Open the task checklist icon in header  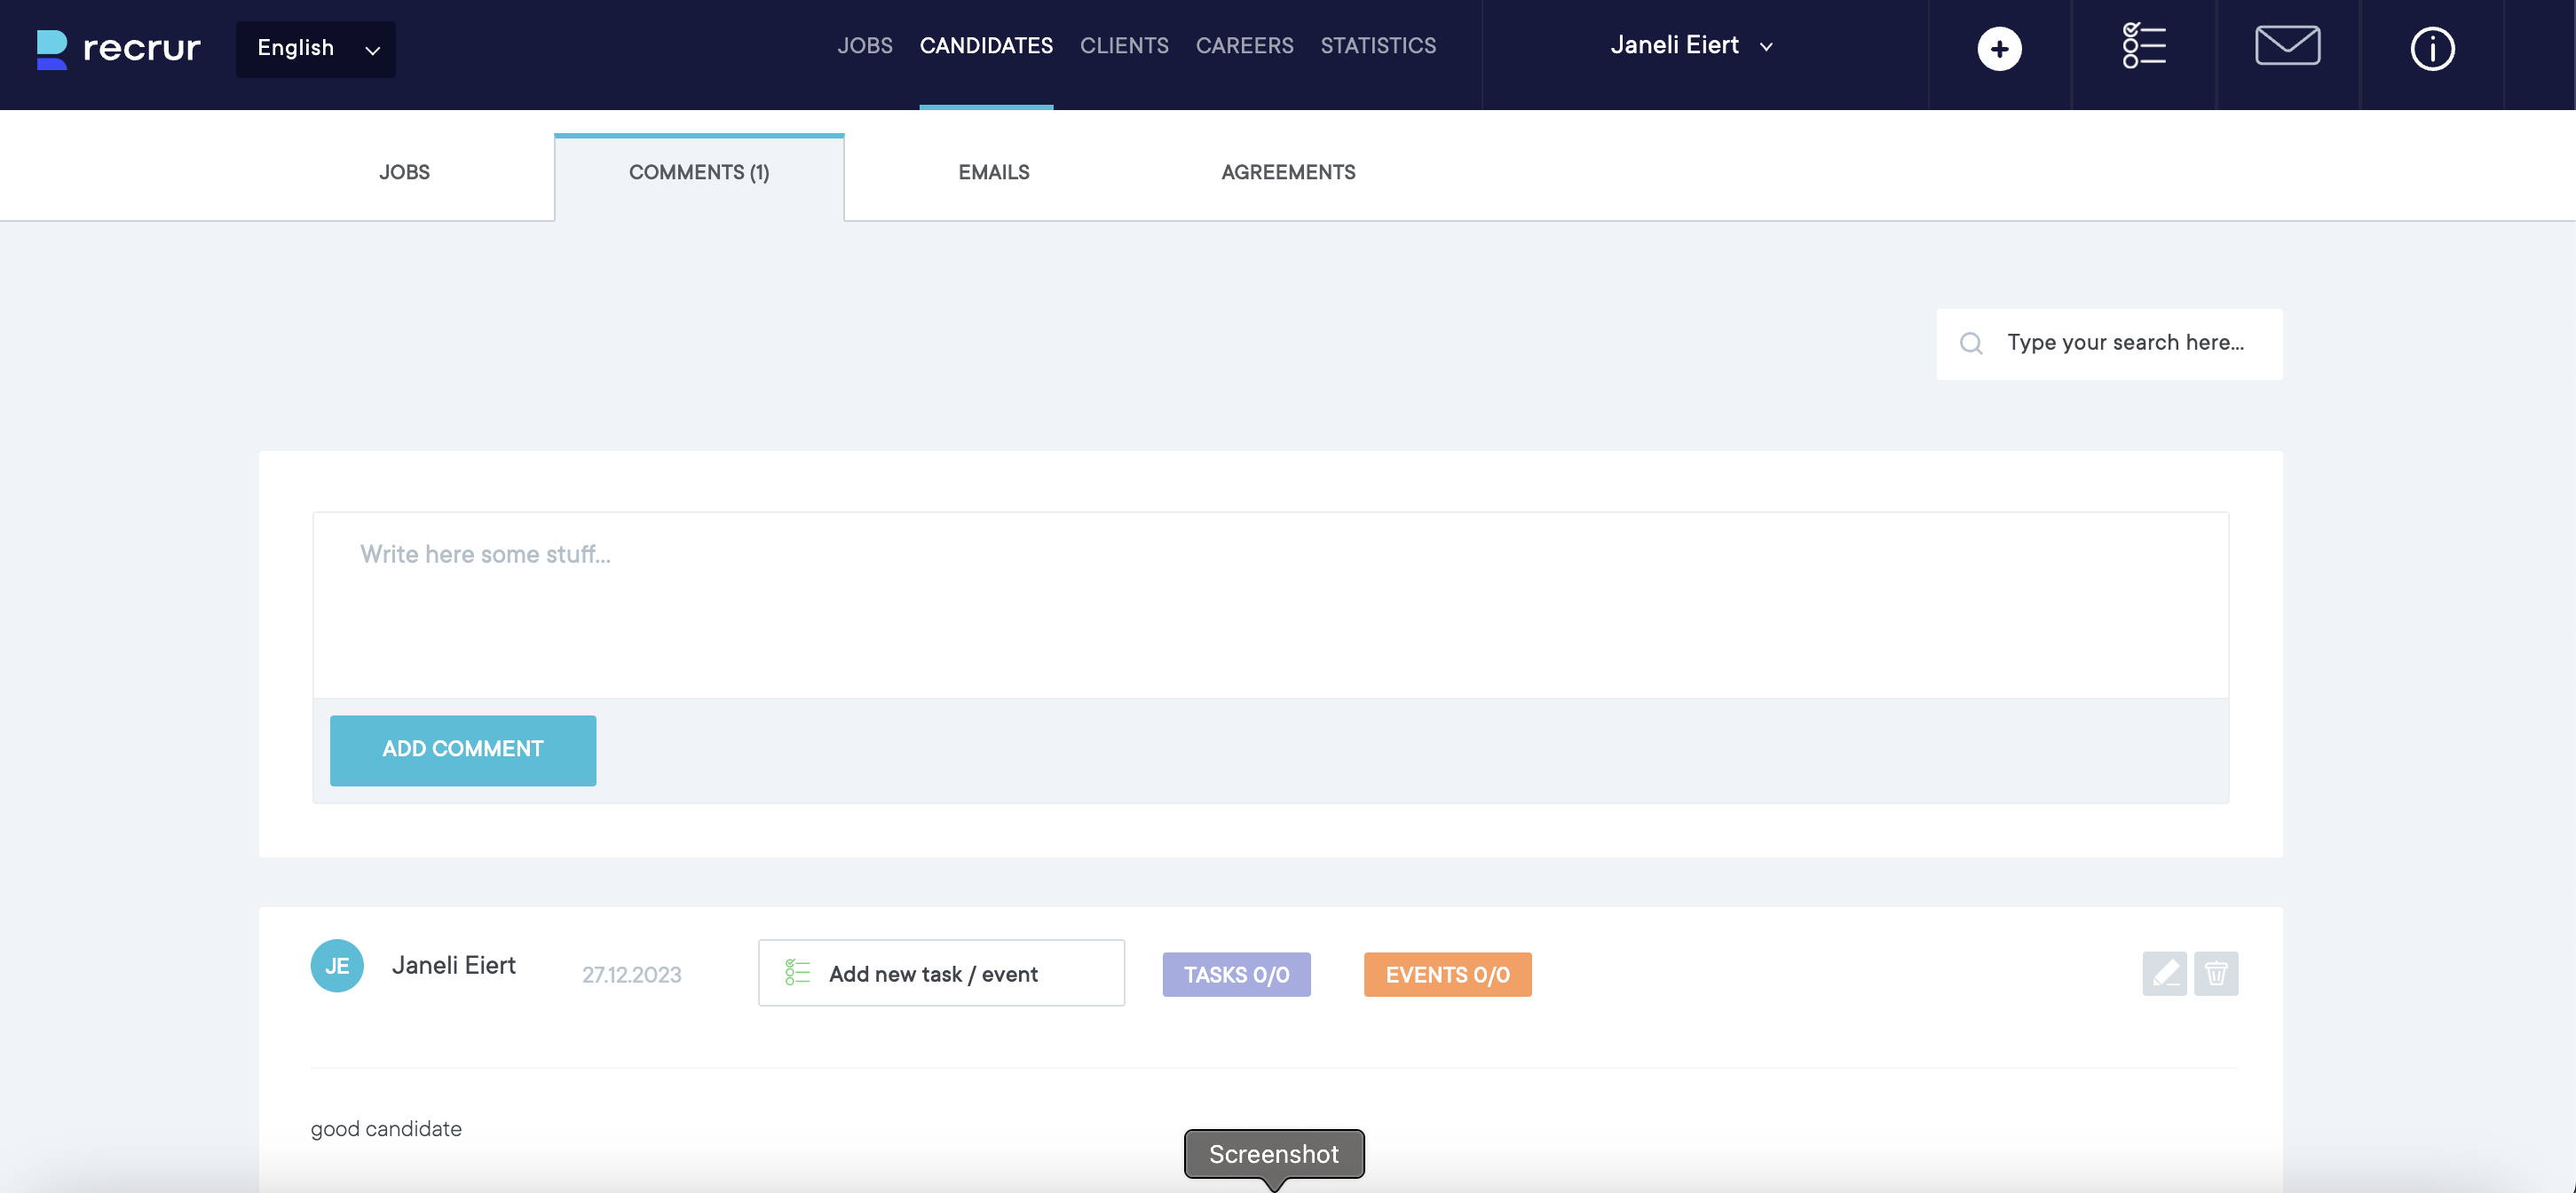click(2144, 46)
